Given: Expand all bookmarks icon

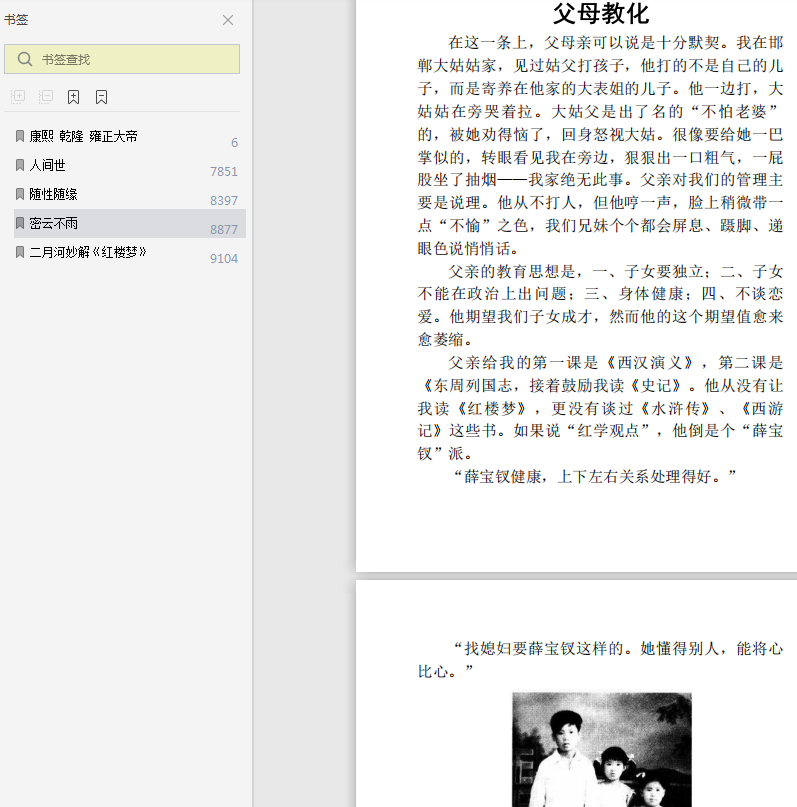Looking at the screenshot, I should coord(18,97).
